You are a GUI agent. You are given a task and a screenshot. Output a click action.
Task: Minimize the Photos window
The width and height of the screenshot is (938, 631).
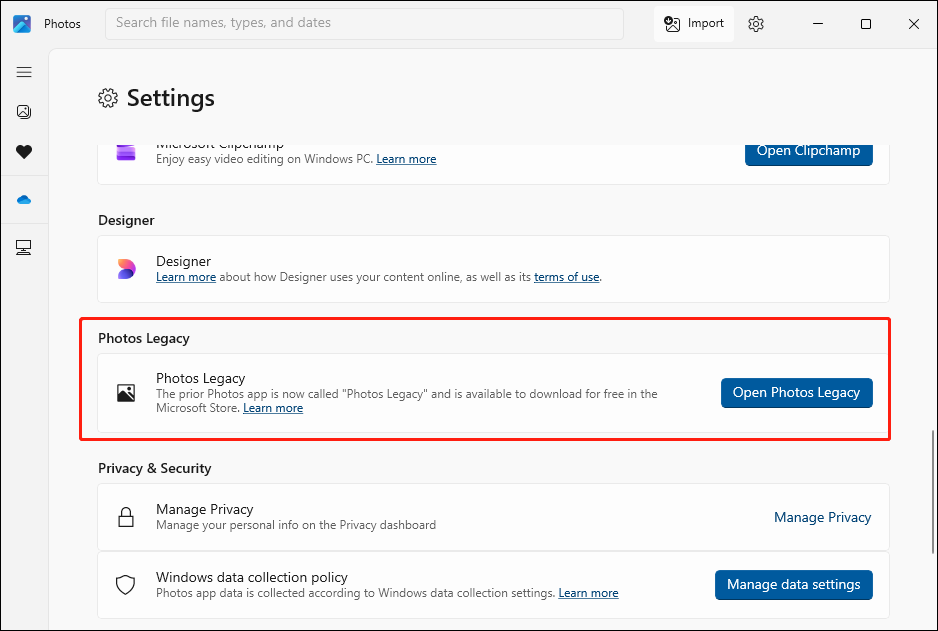coord(818,24)
